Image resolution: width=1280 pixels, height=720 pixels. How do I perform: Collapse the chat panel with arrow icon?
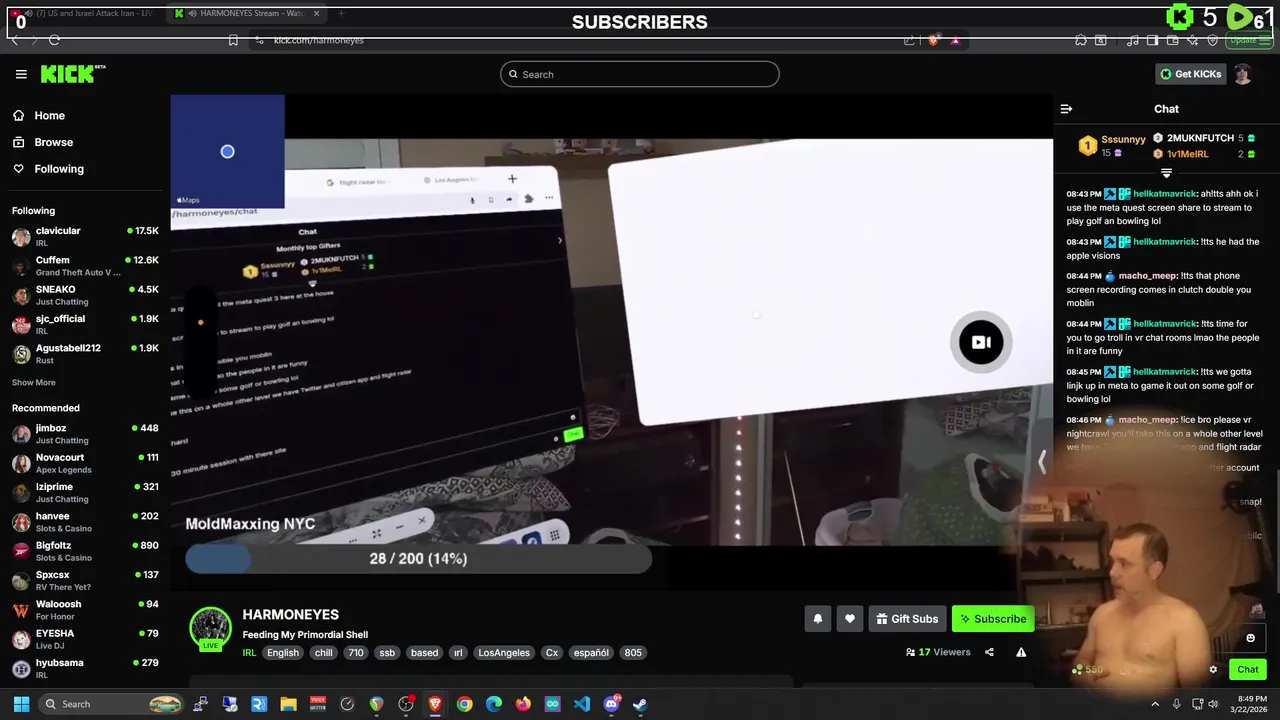coord(1066,109)
